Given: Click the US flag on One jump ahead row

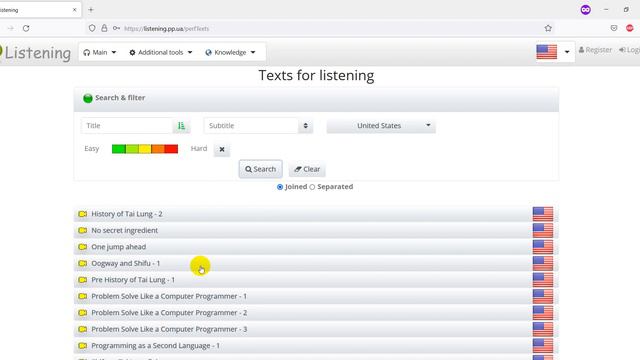Looking at the screenshot, I should [543, 247].
